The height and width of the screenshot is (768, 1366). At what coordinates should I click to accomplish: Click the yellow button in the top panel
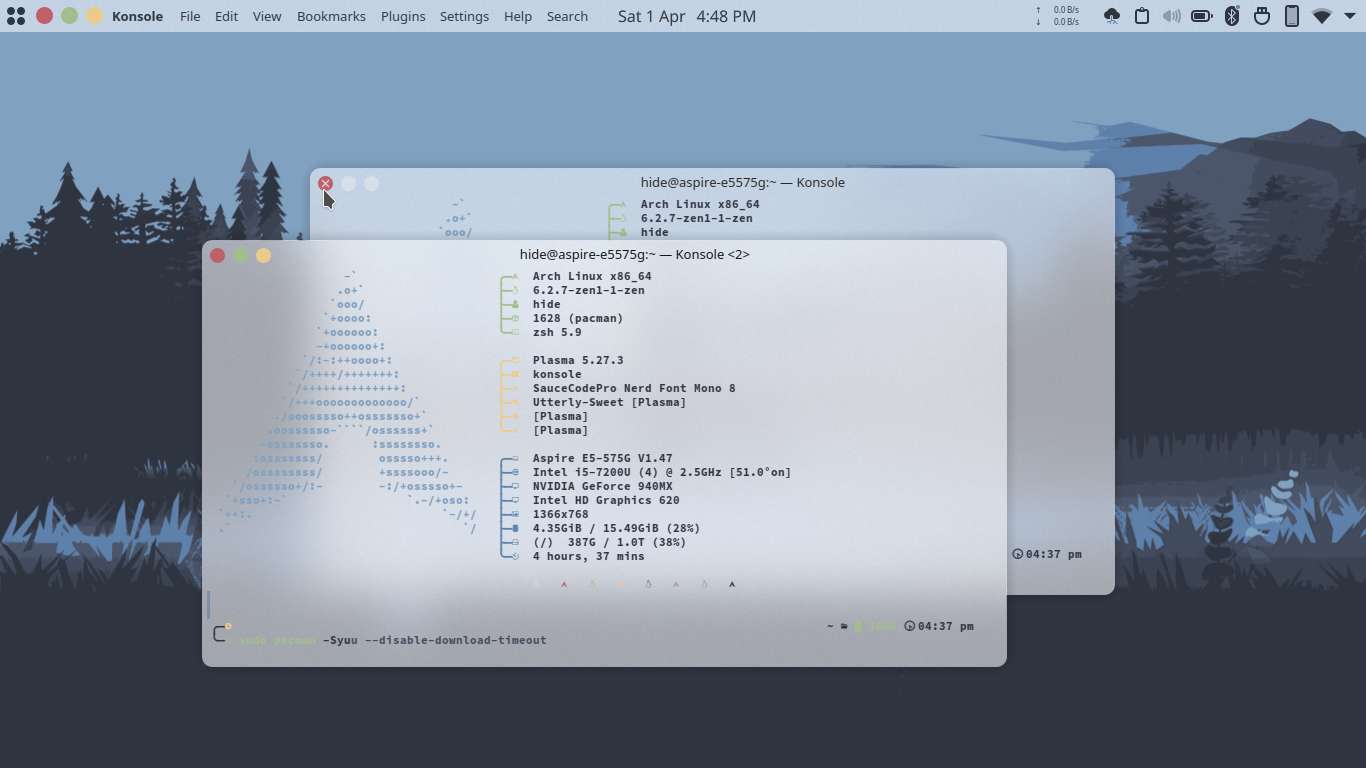(x=95, y=16)
